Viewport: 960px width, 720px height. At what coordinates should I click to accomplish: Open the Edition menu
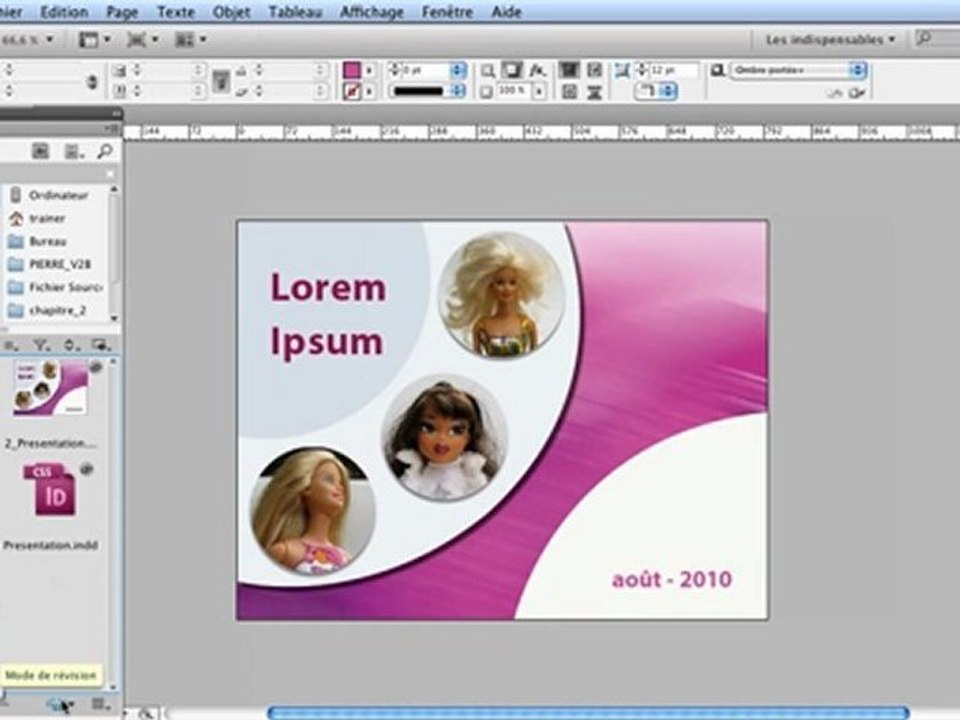click(x=64, y=12)
